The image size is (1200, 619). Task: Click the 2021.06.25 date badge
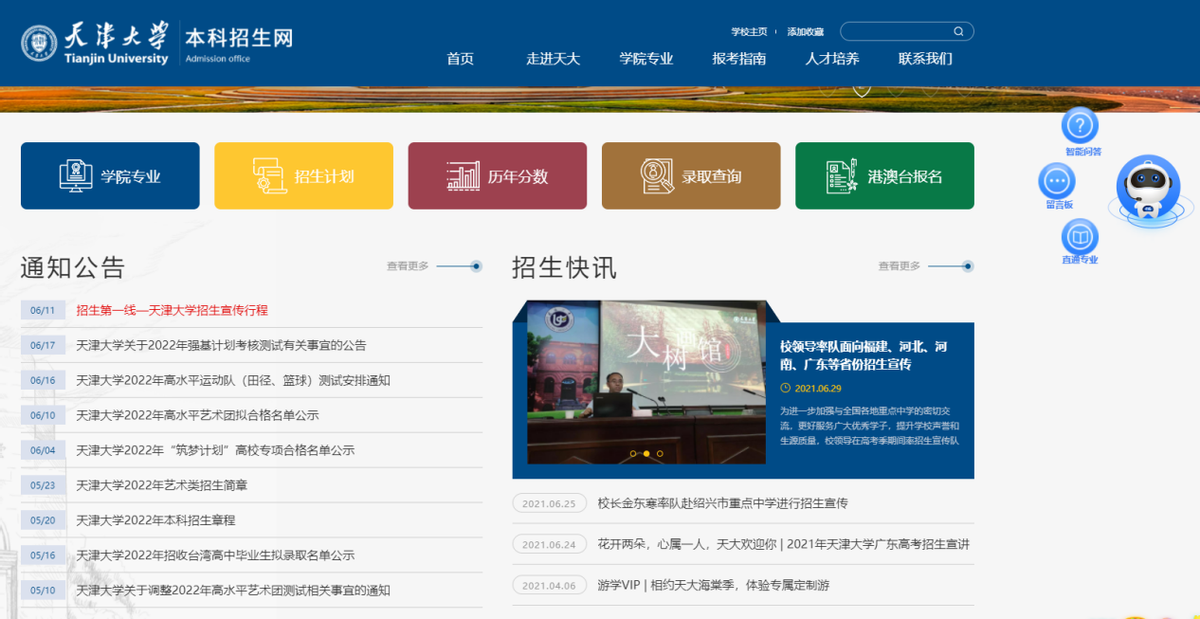(x=549, y=503)
